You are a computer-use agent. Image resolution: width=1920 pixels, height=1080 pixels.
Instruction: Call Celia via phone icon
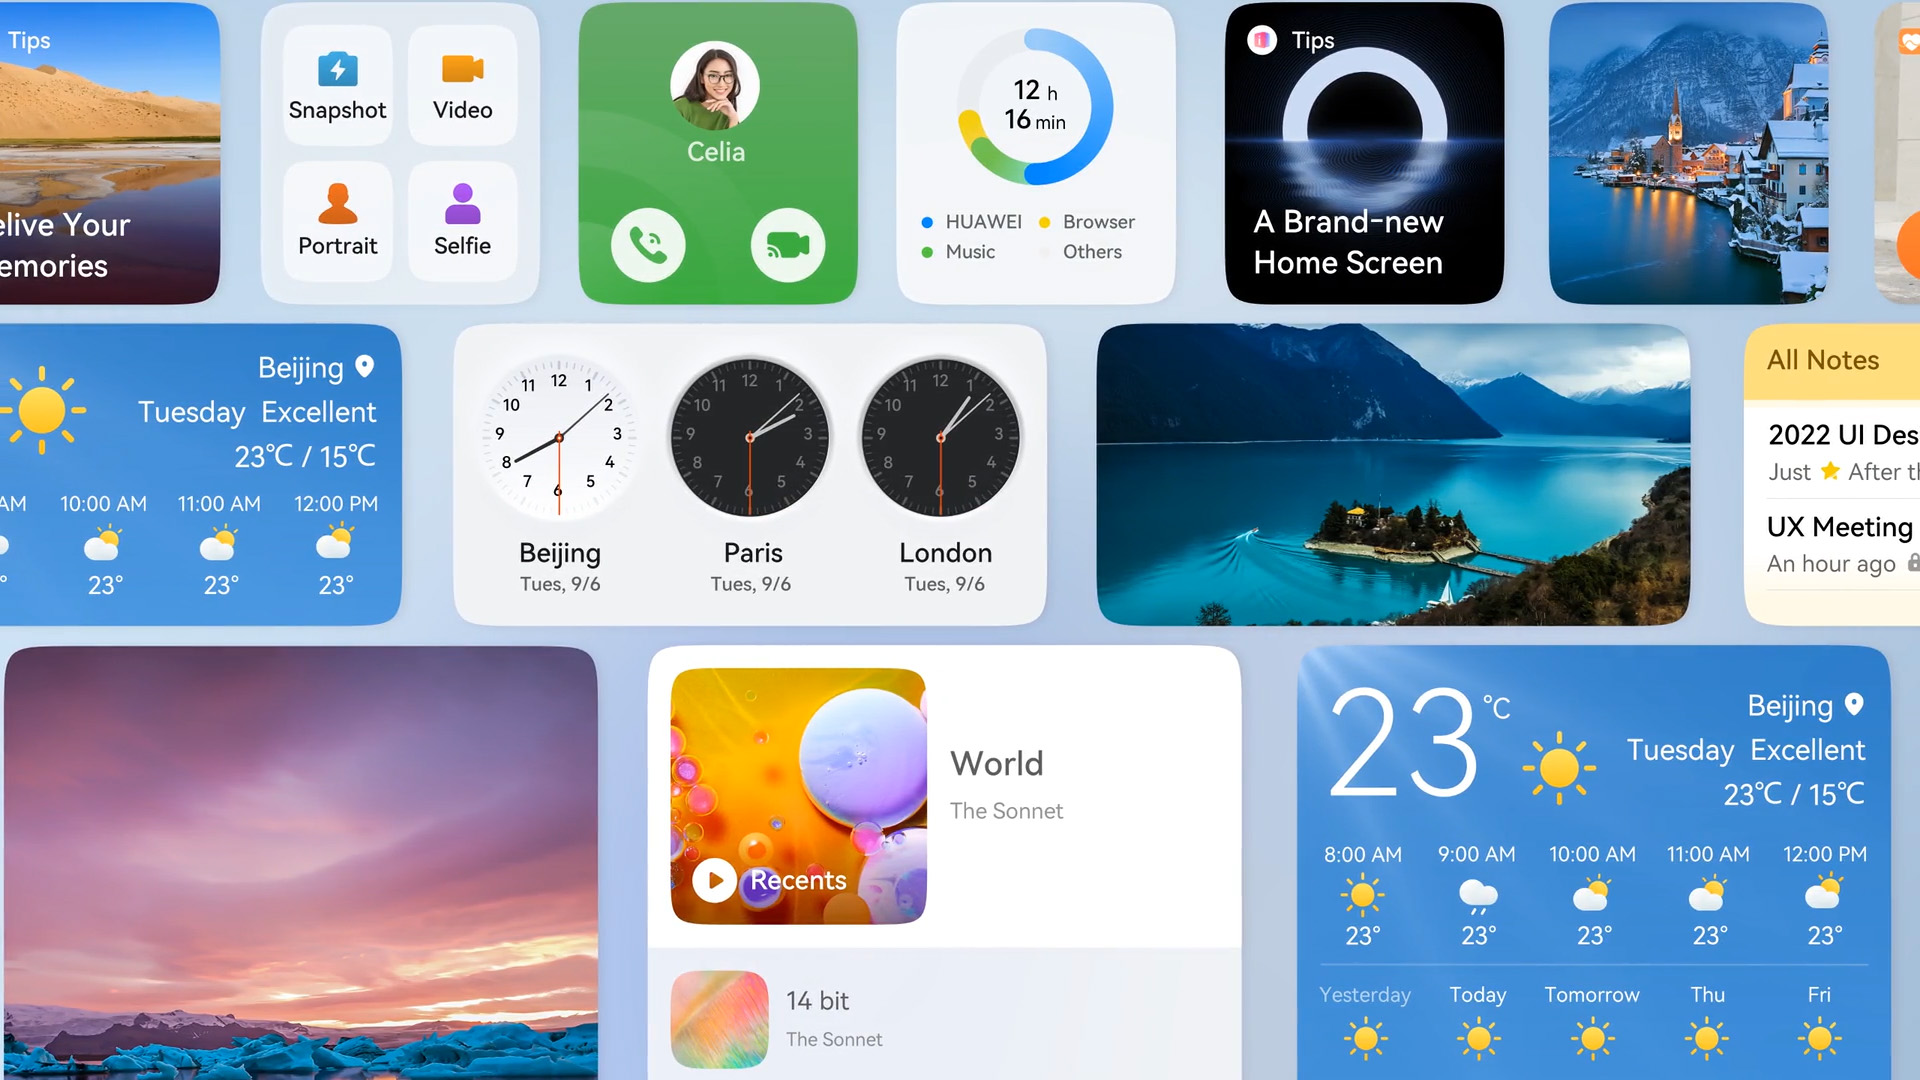646,244
